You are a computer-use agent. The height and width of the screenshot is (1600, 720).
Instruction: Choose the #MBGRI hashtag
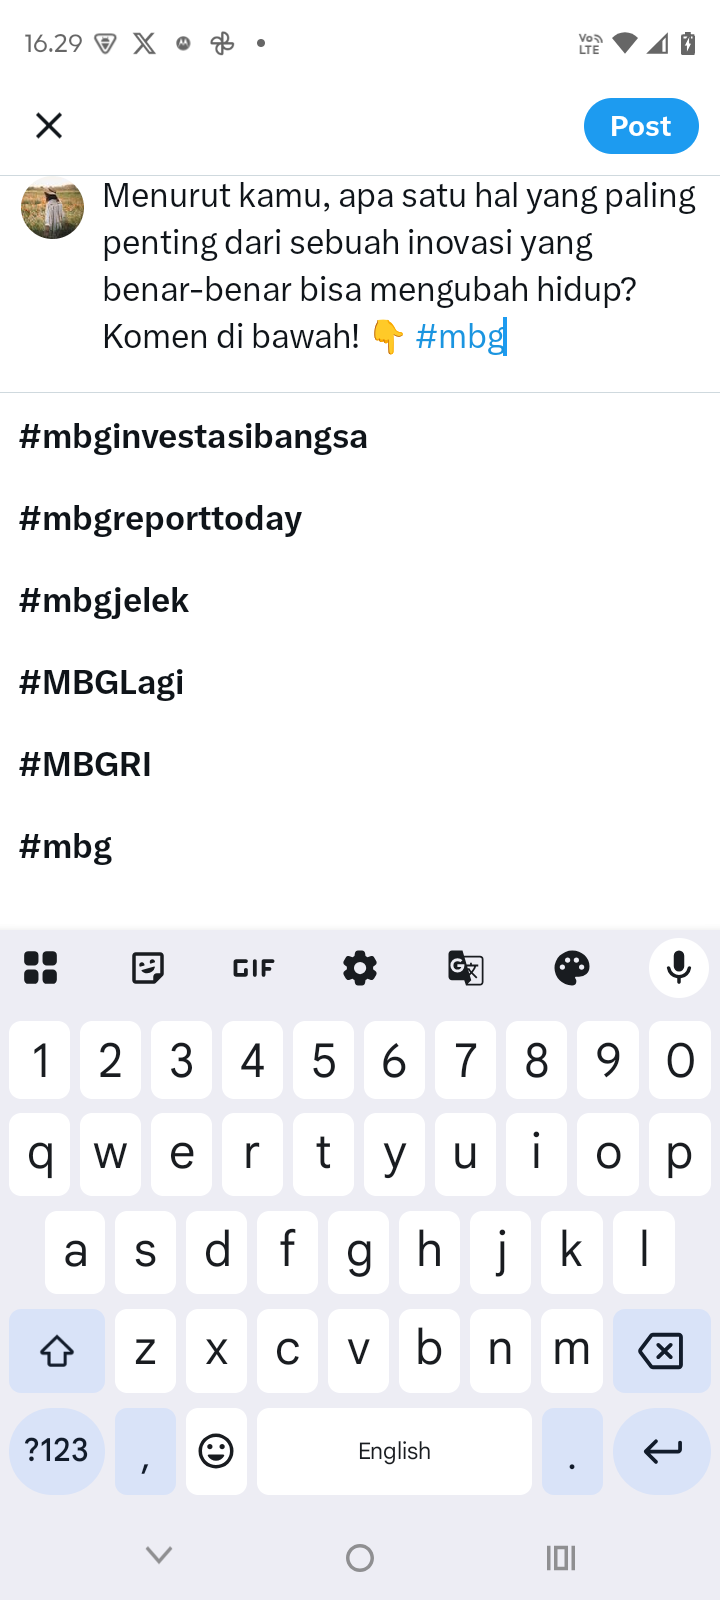pyautogui.click(x=85, y=765)
